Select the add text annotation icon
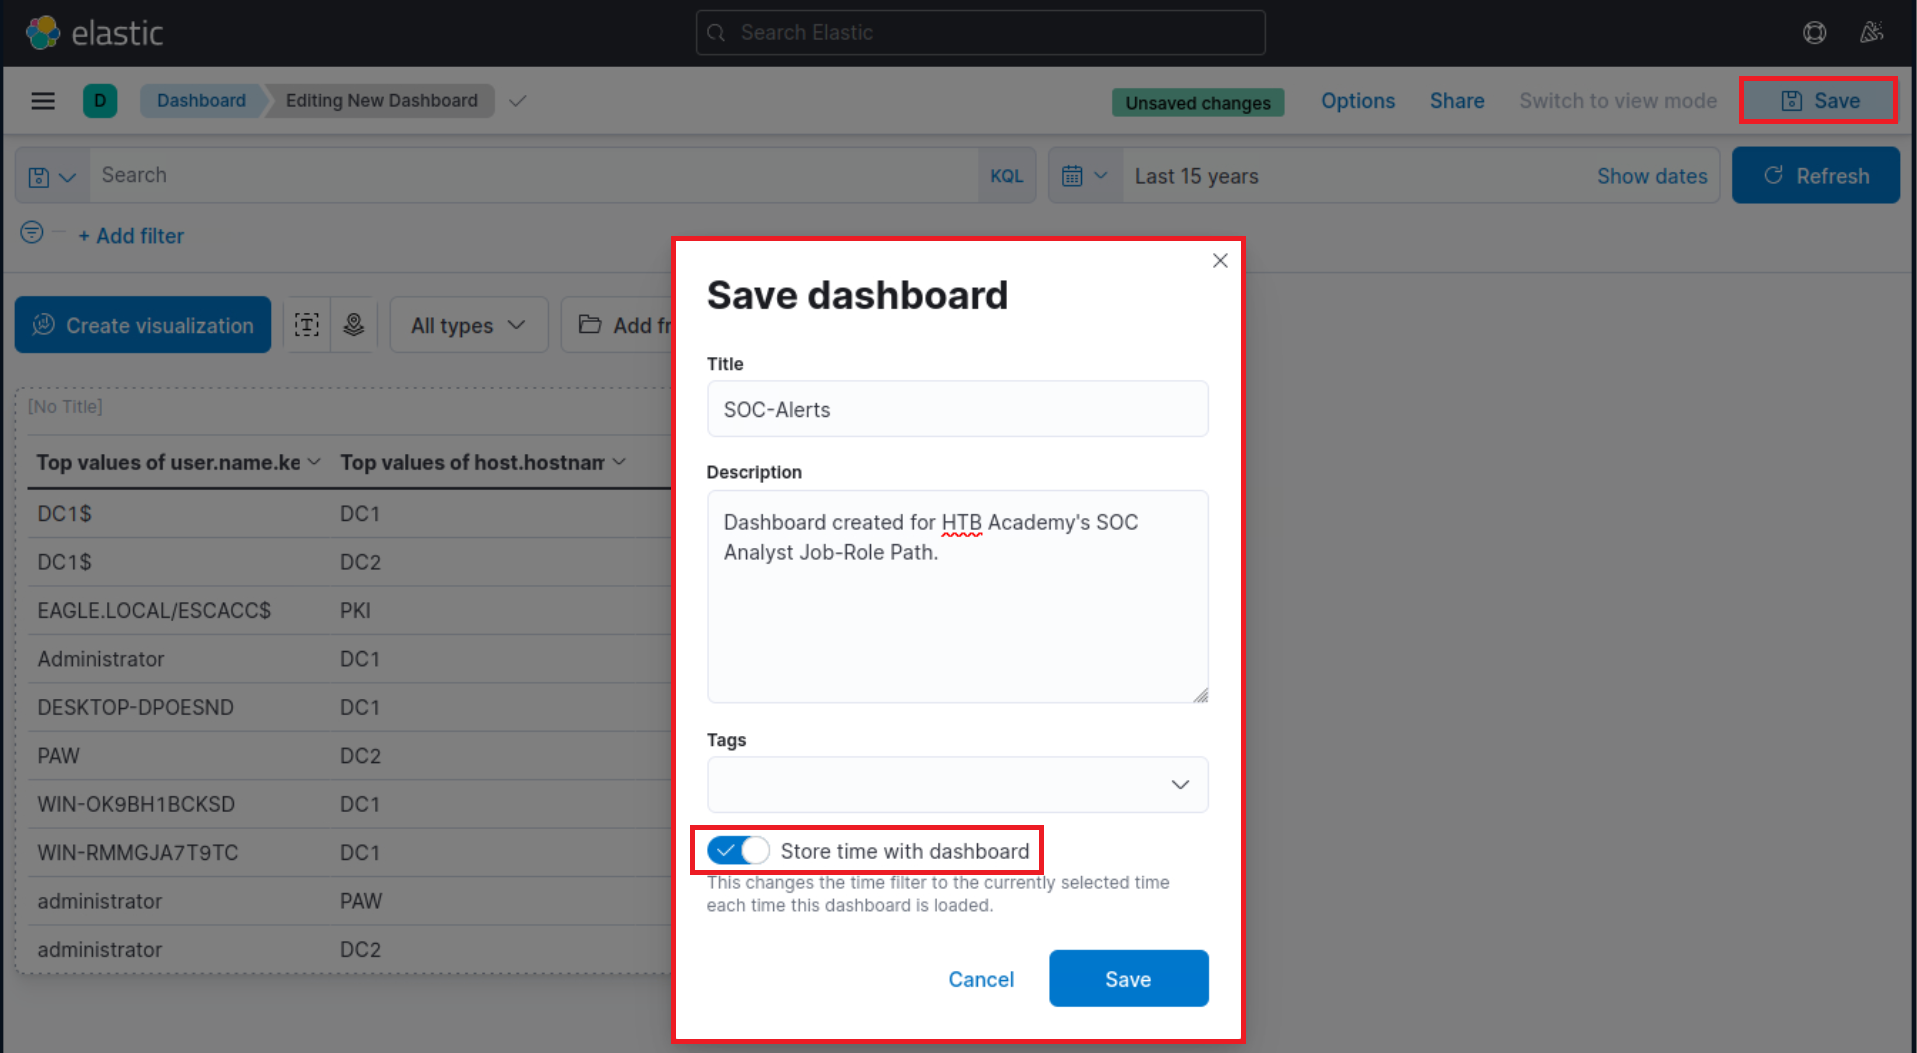The width and height of the screenshot is (1917, 1053). tap(307, 324)
